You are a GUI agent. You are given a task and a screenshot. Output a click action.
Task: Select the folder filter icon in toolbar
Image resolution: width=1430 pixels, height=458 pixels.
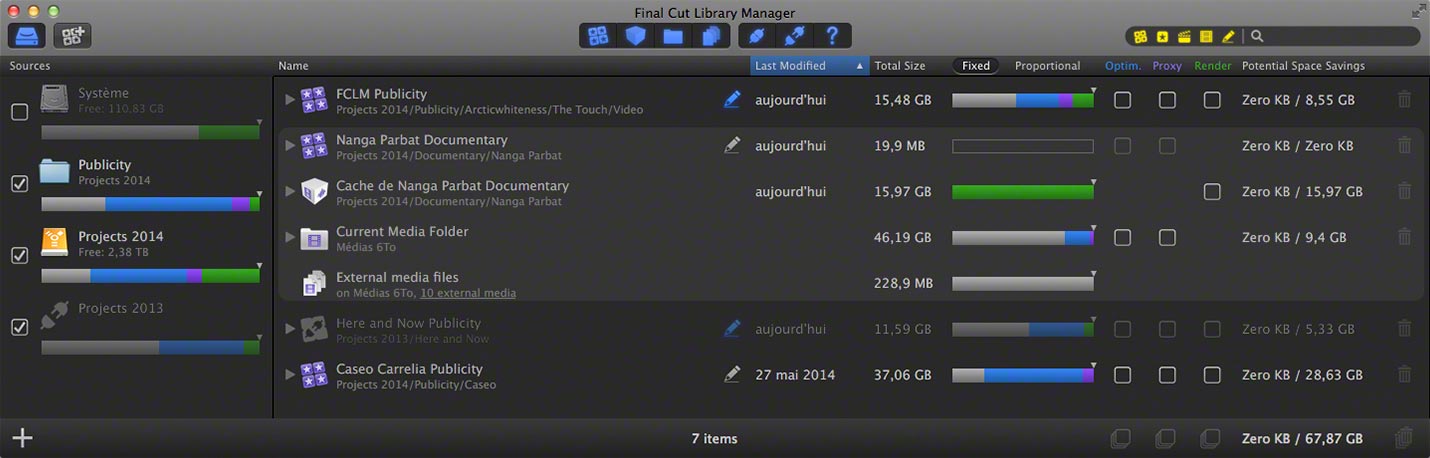[673, 36]
